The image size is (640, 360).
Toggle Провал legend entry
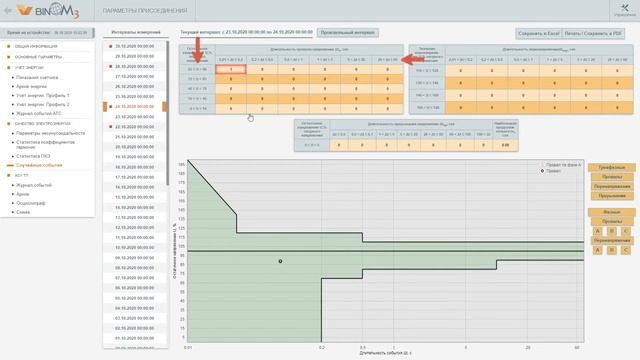(x=551, y=171)
